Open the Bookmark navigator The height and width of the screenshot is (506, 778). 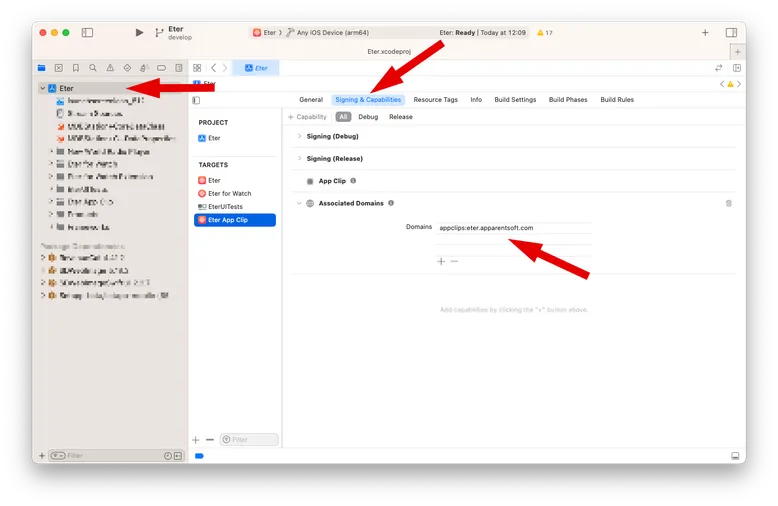coord(76,68)
